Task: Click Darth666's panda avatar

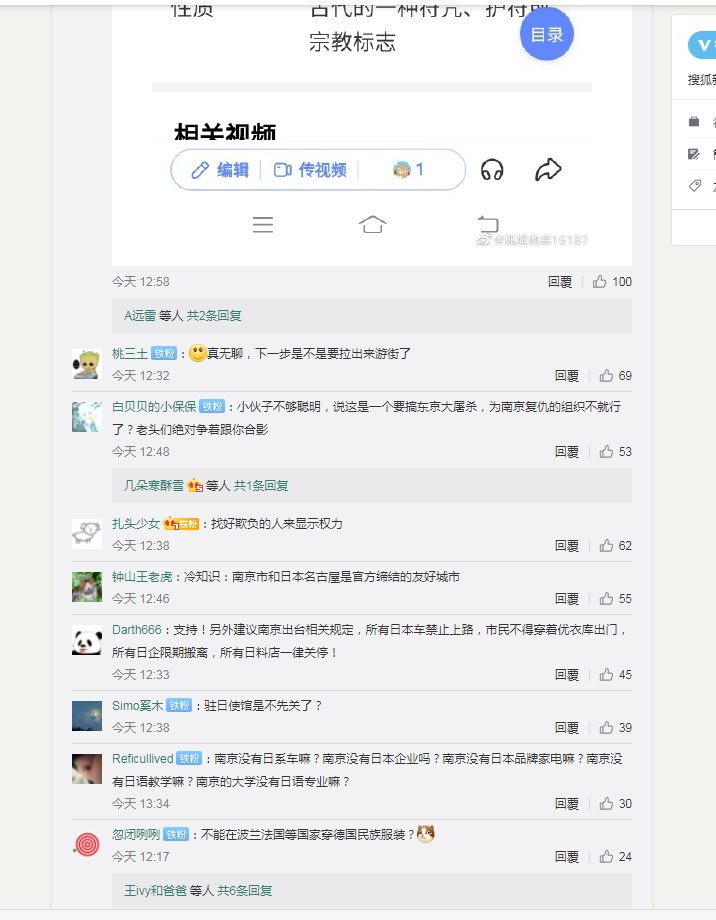Action: [87, 640]
